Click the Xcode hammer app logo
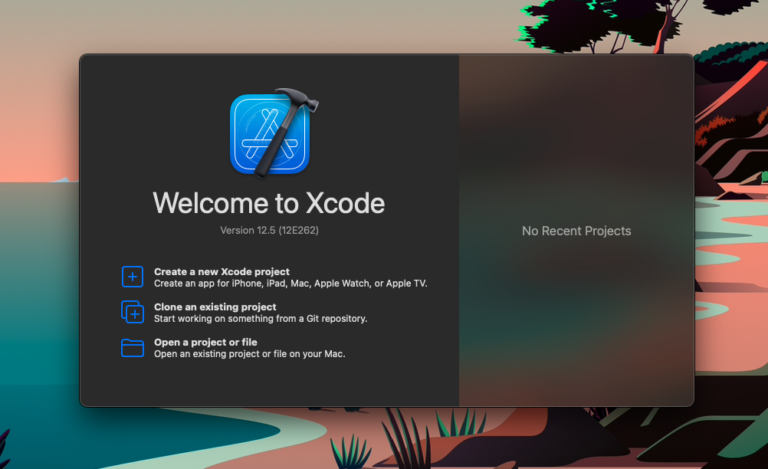Screen dimensions: 768x469 pyautogui.click(x=273, y=132)
